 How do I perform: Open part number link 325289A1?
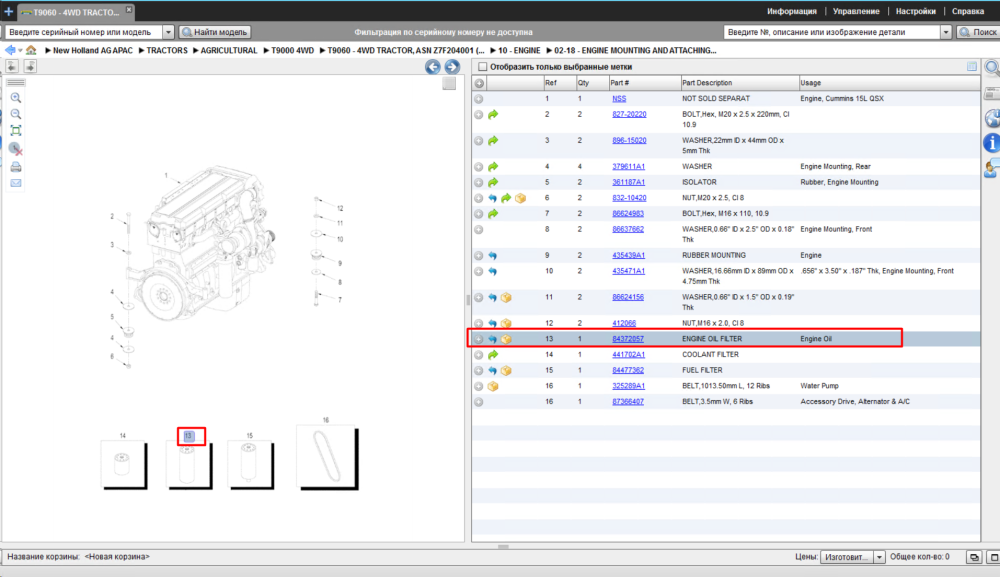628,386
